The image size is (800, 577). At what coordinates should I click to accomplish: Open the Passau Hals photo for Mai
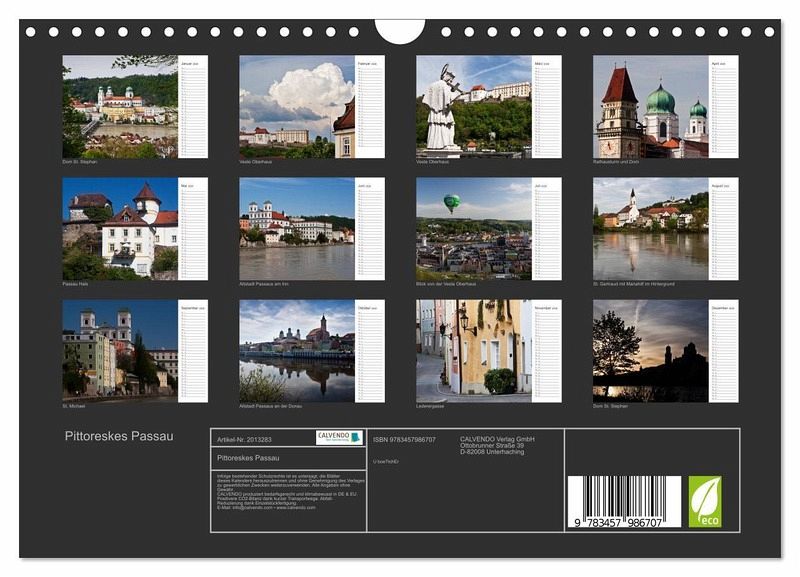click(120, 229)
